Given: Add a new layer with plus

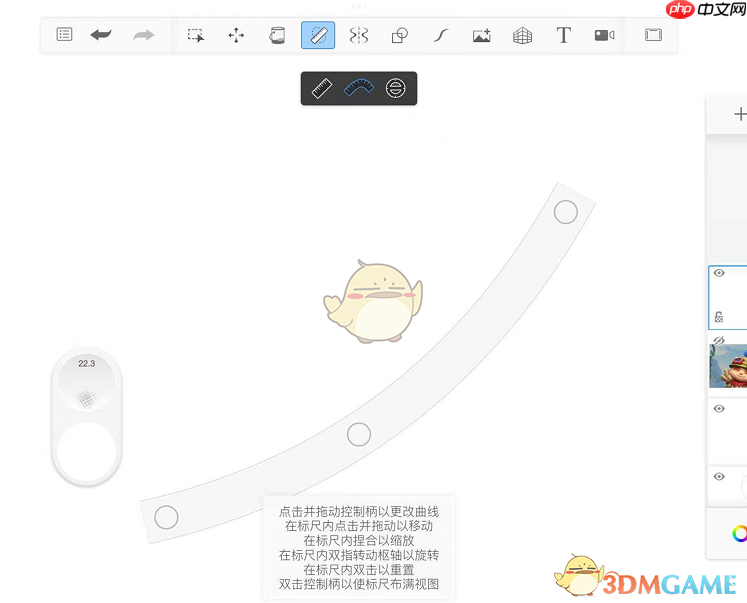Looking at the screenshot, I should coord(740,114).
